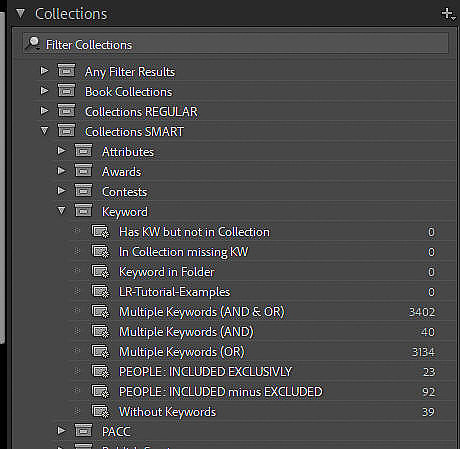Open 'PEOPLE : INCLUDED minus EXCLUDED' smart collection
Viewport: 460px width, 449px height.
[220, 392]
